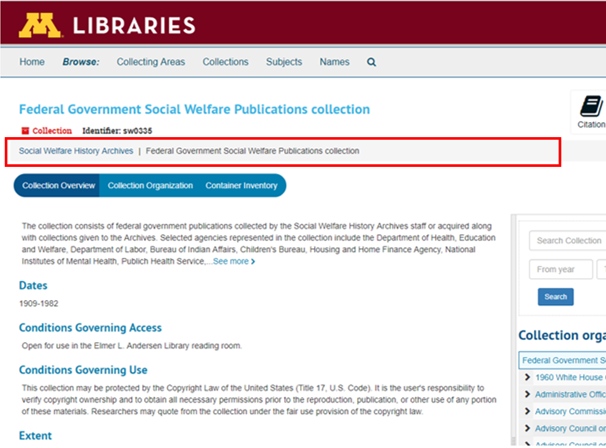Go to Home in navigation bar

click(32, 62)
